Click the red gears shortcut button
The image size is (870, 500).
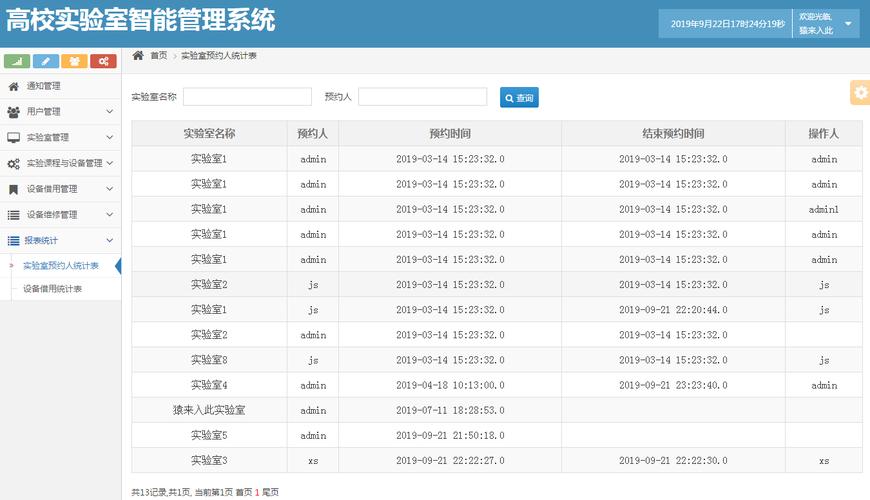103,61
